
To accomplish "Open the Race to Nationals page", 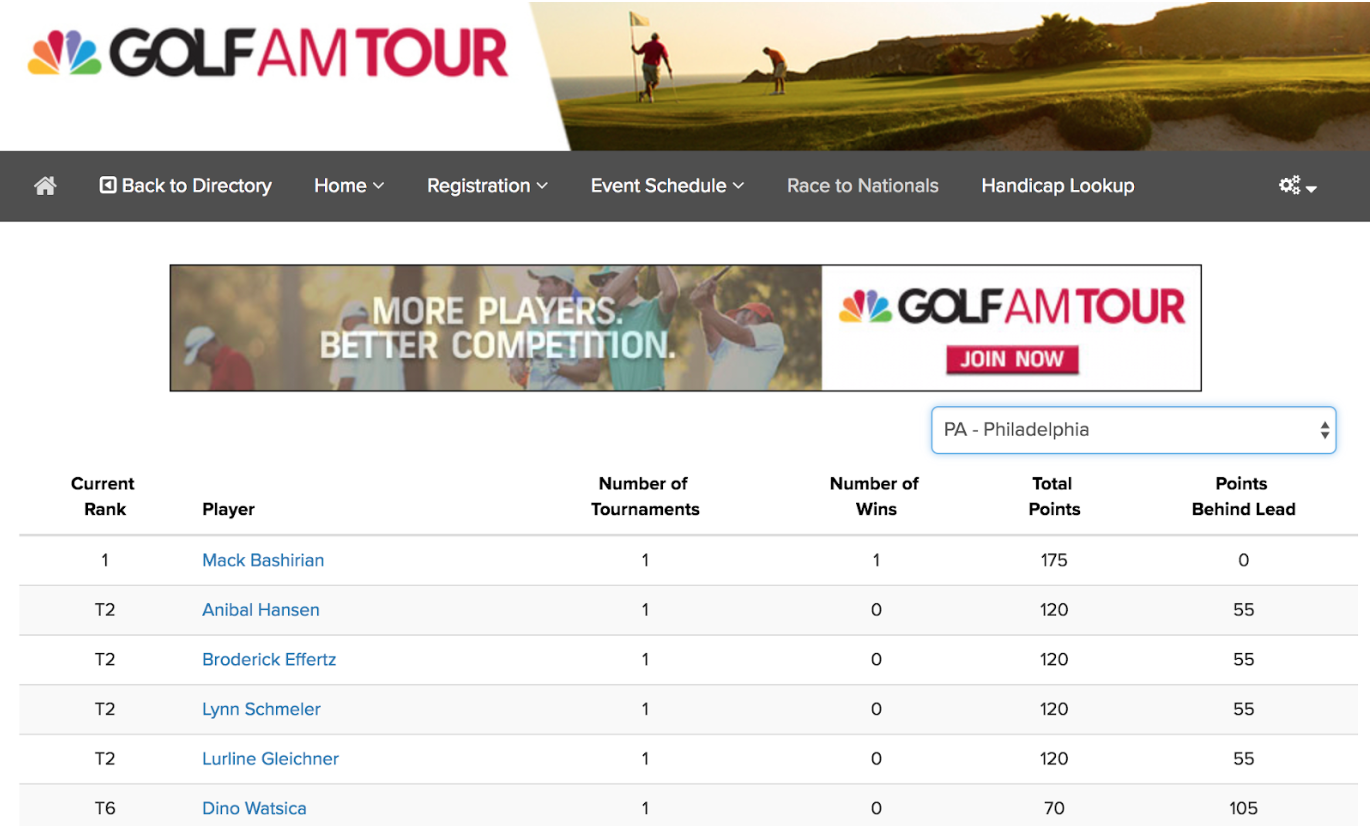I will (x=862, y=186).
